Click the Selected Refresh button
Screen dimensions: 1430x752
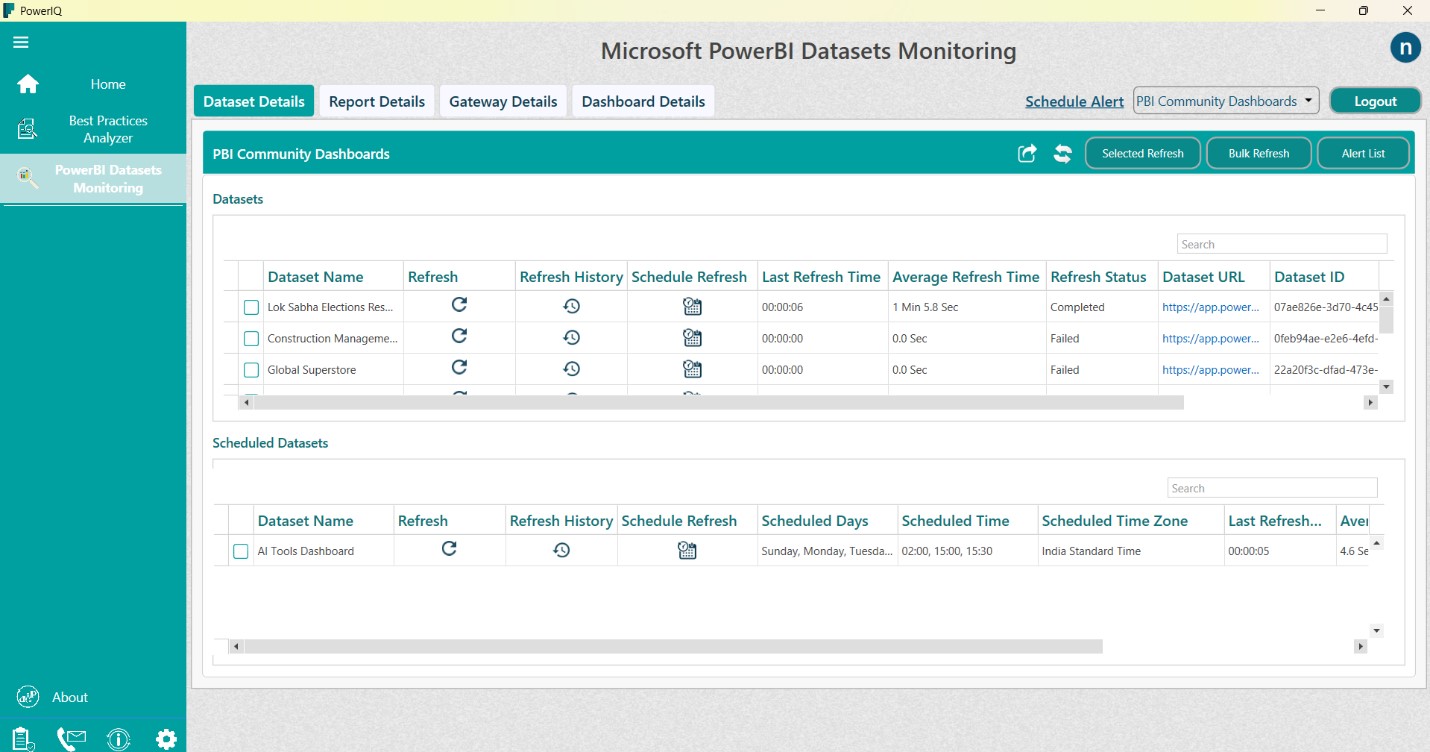pos(1143,153)
